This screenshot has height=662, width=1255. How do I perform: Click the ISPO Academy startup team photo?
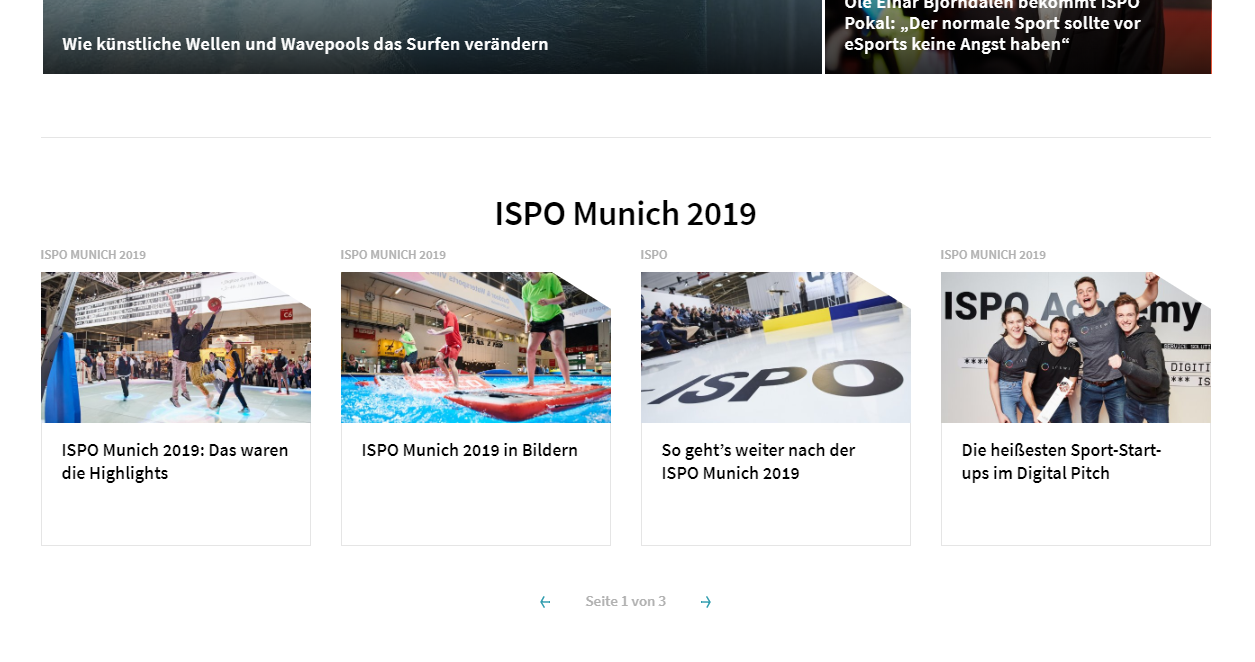(x=1075, y=347)
